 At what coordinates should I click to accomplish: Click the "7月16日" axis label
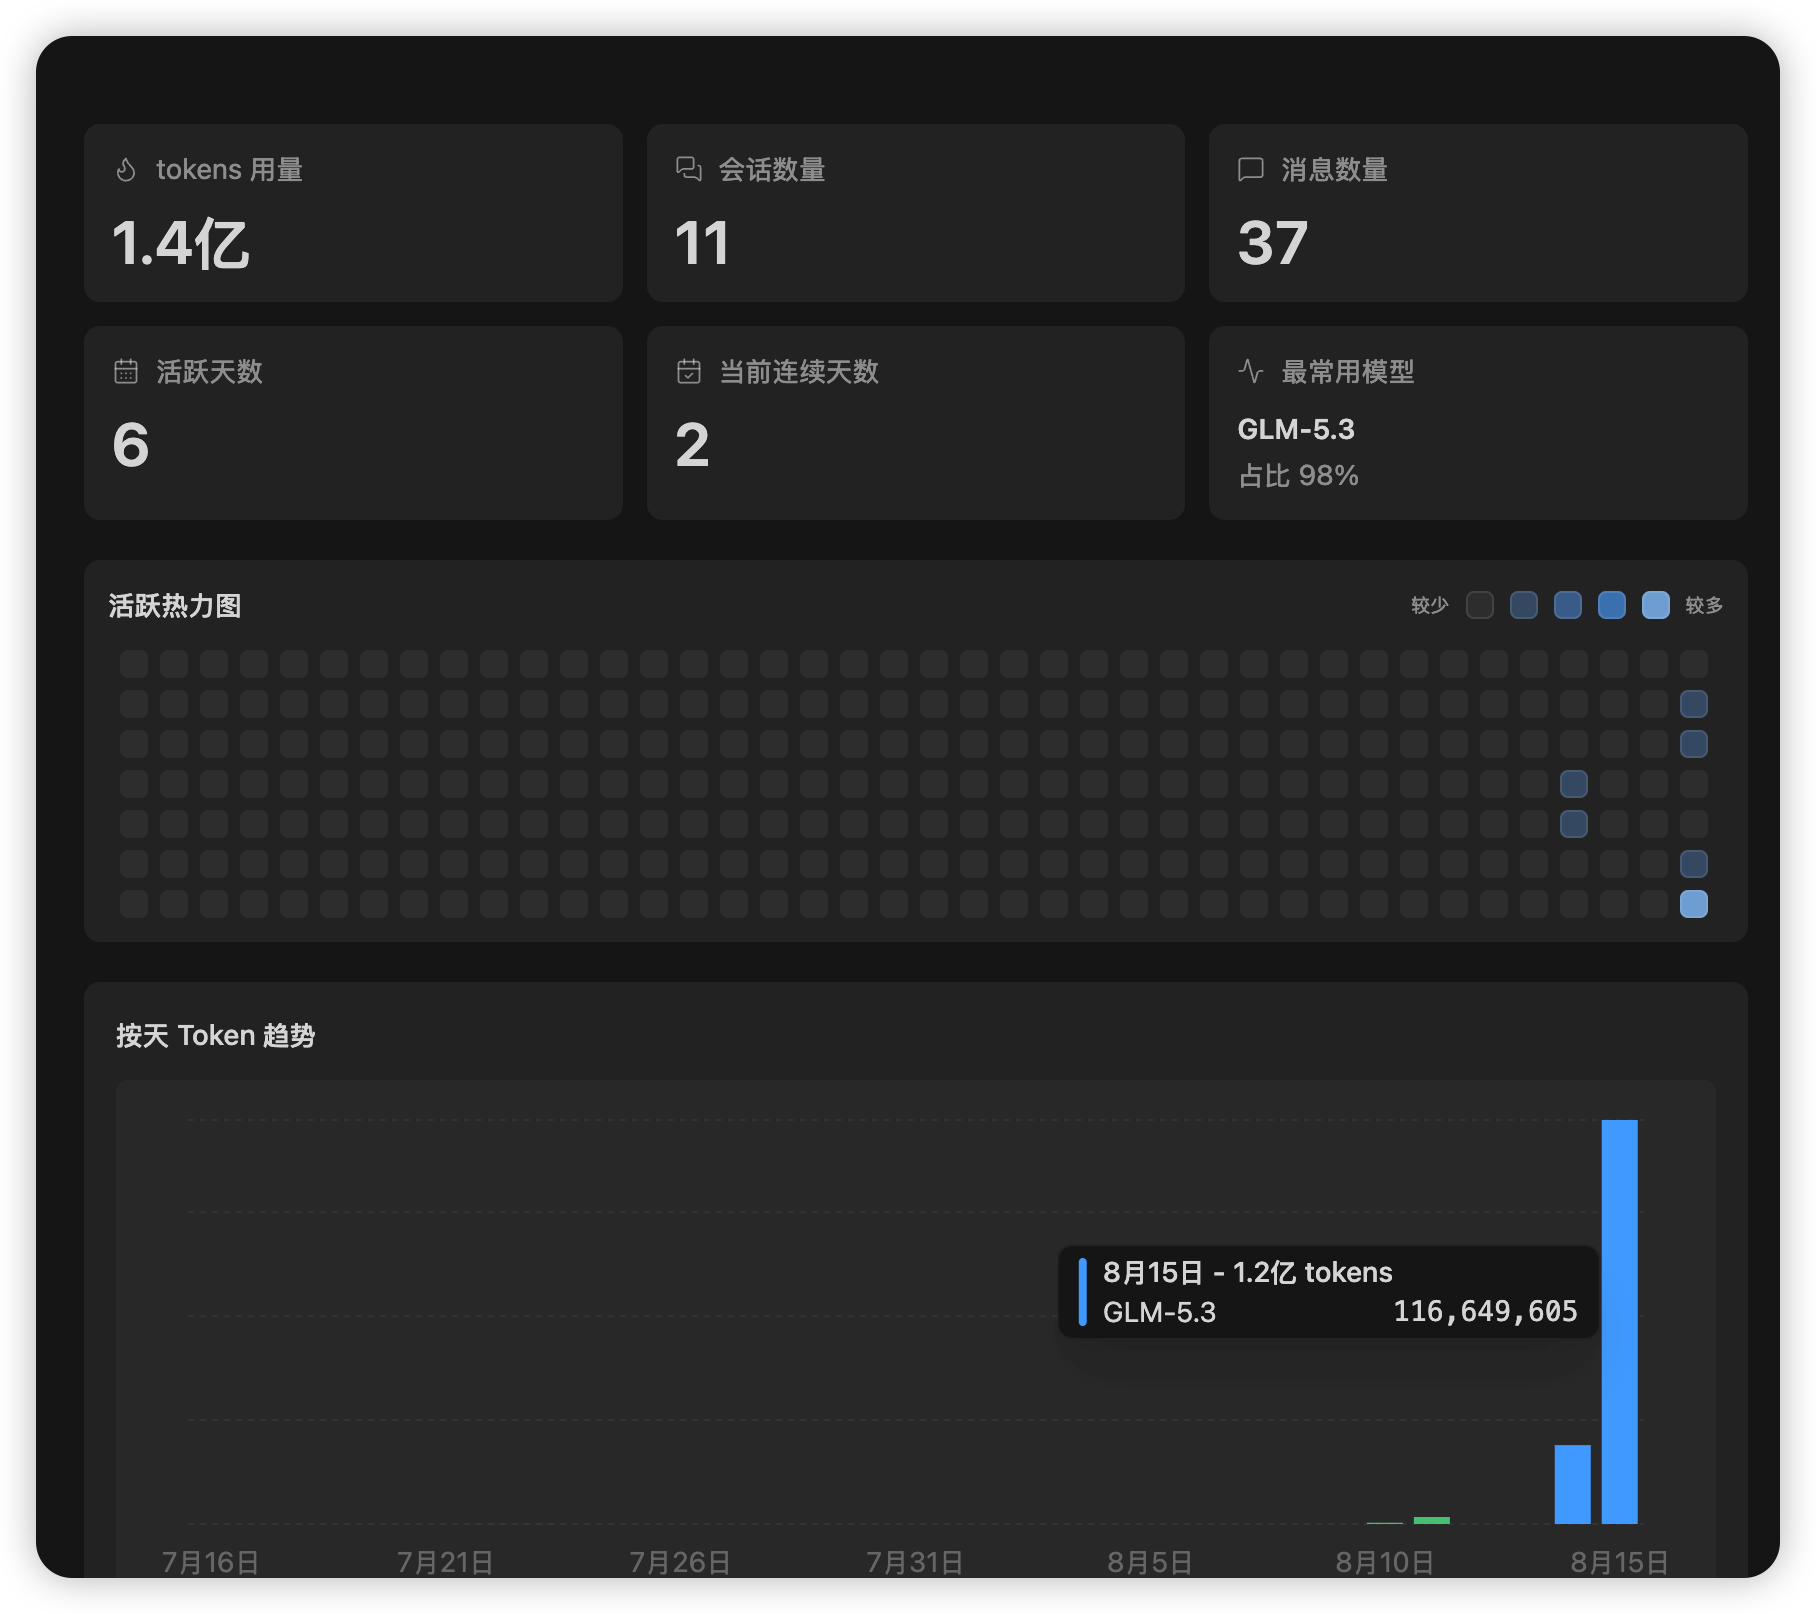210,1561
